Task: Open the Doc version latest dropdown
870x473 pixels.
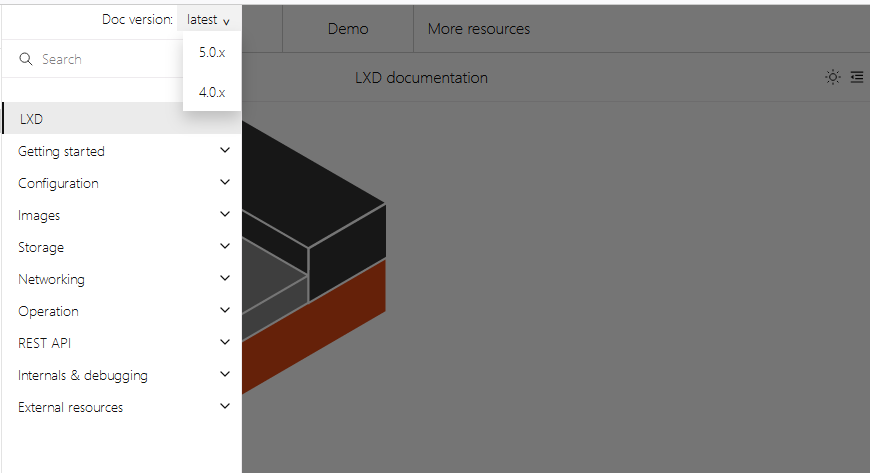Action: [209, 20]
